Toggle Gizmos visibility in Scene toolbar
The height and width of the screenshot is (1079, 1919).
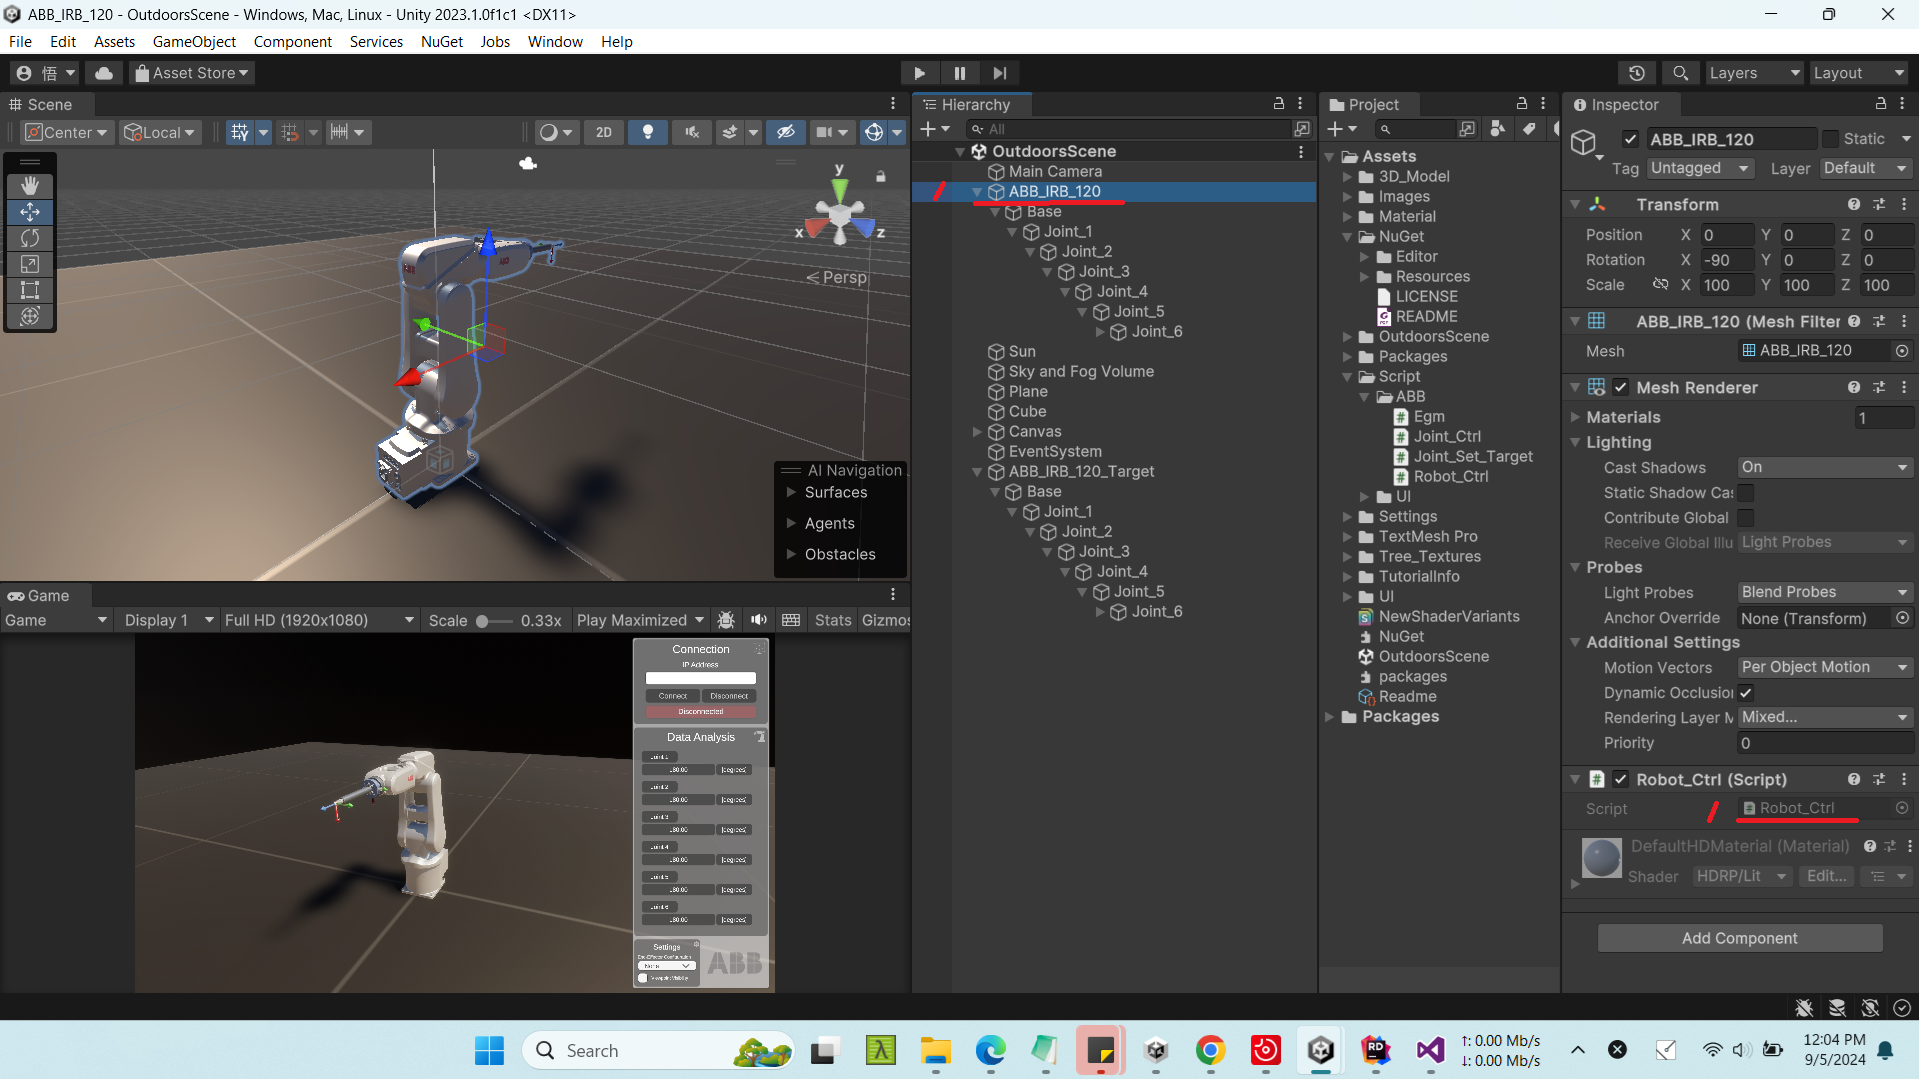[874, 132]
